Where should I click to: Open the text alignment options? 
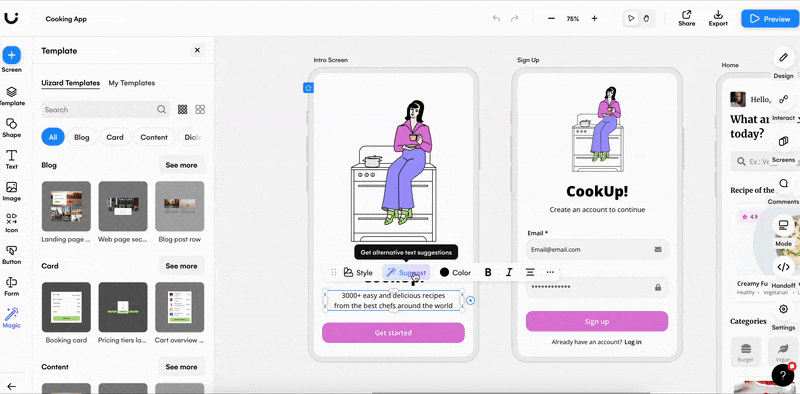pos(530,273)
